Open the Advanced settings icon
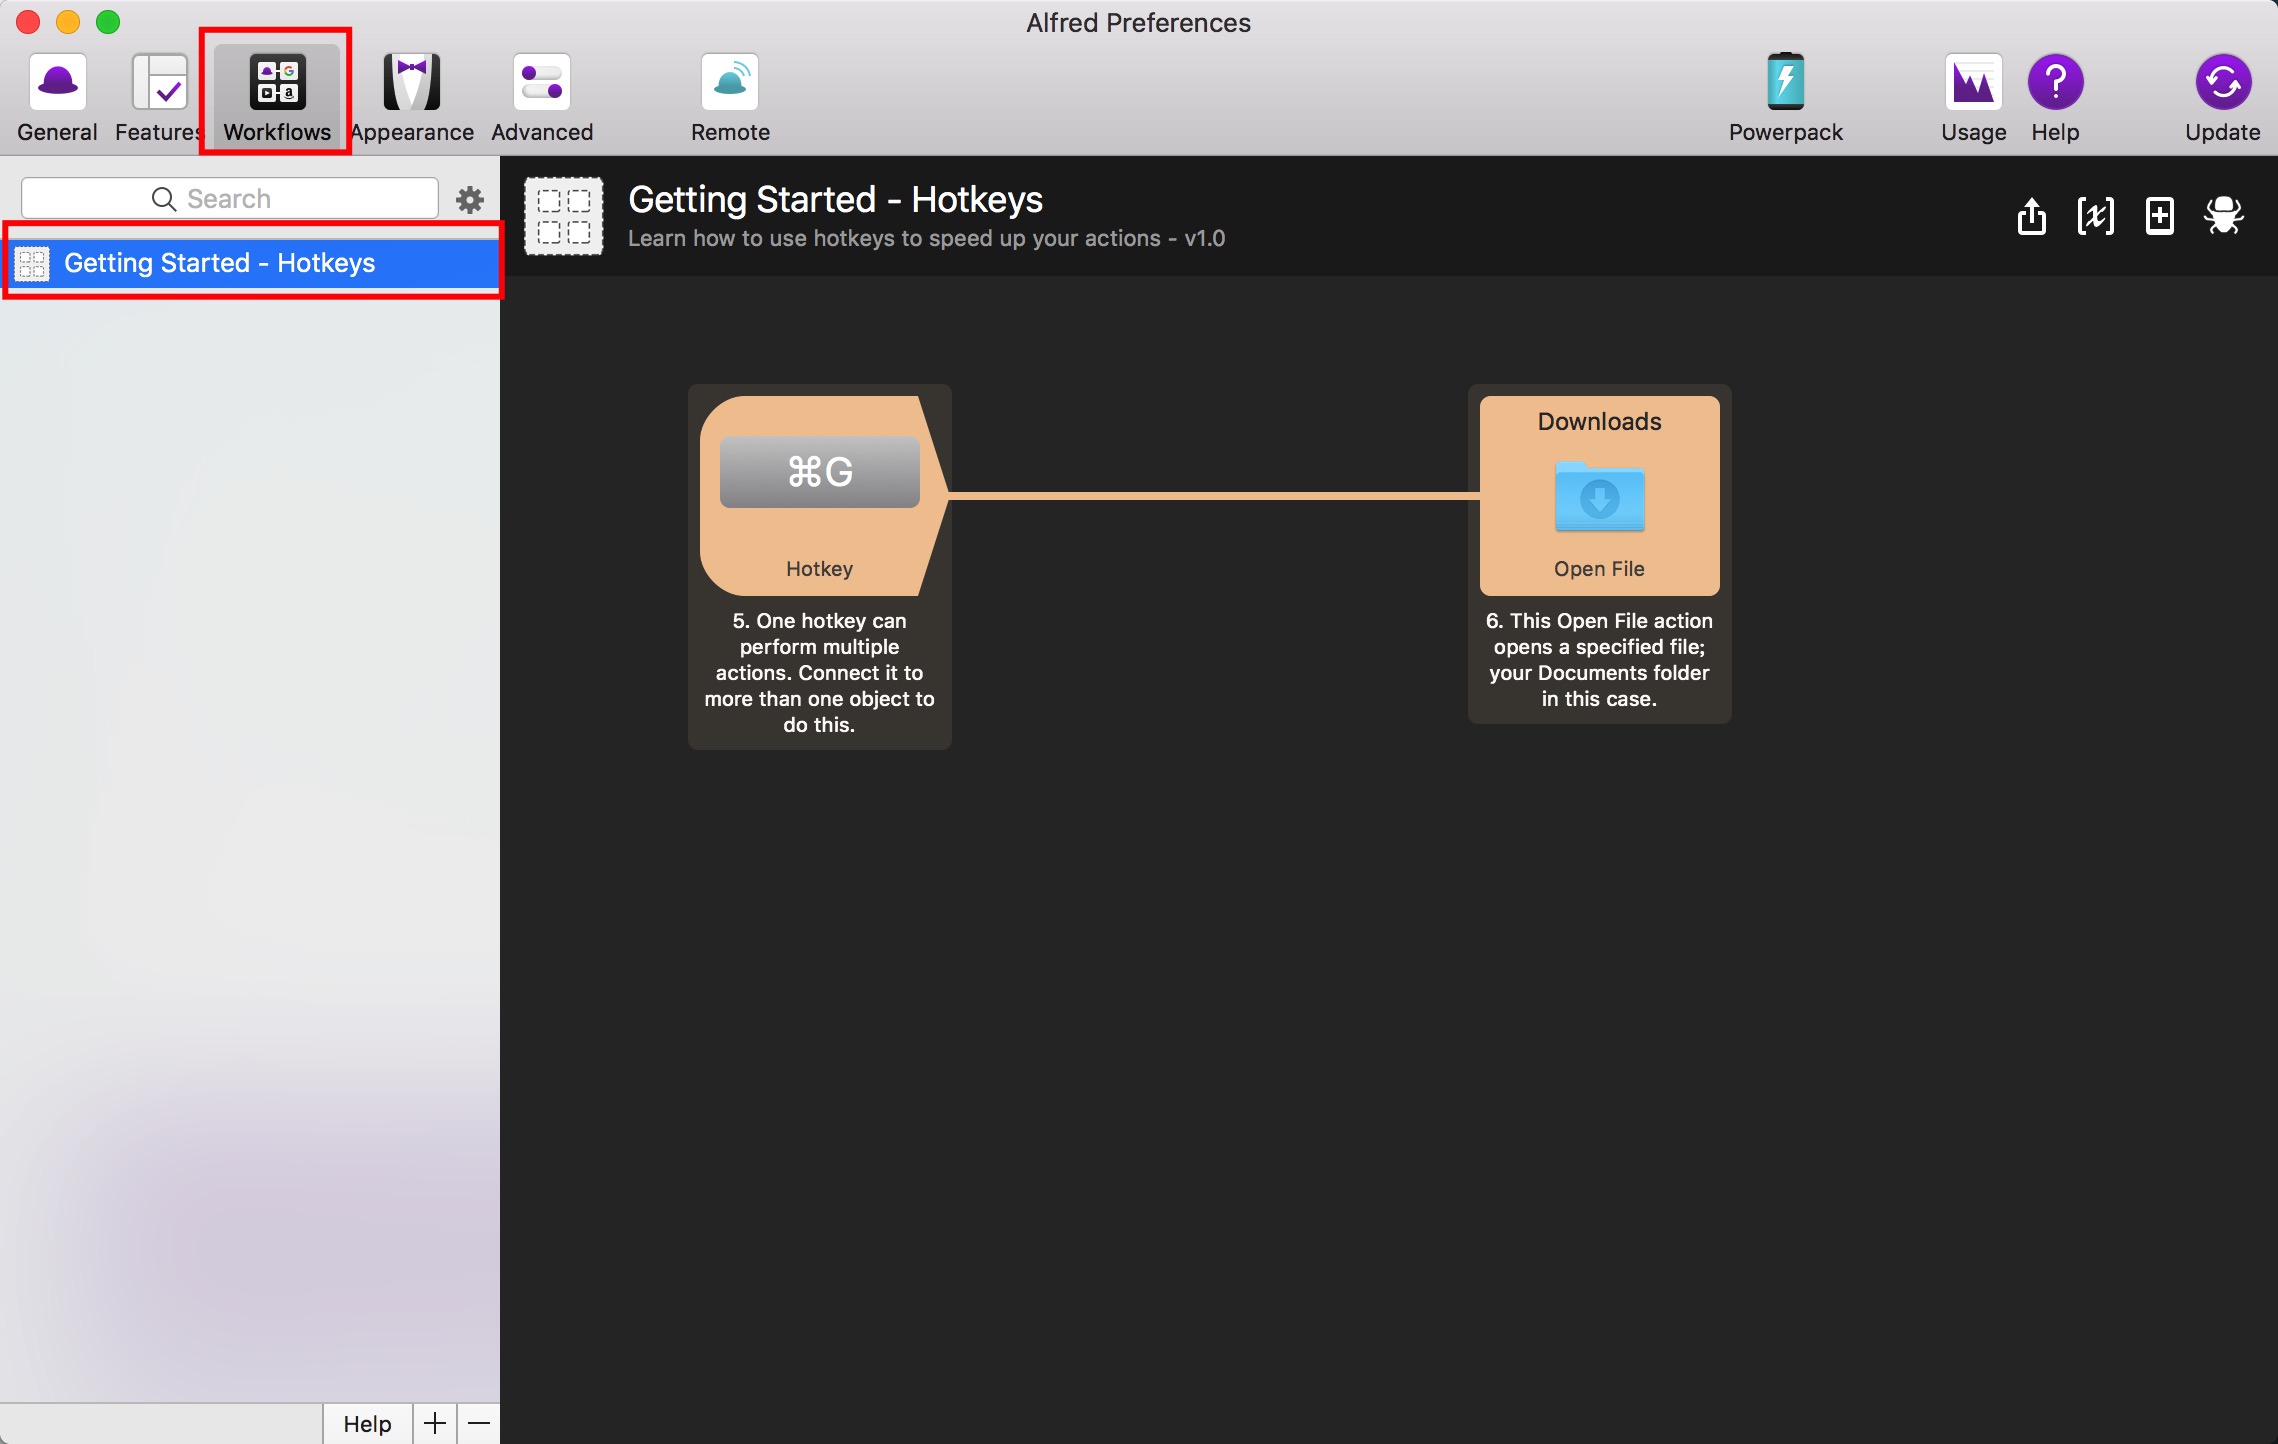This screenshot has width=2278, height=1444. pos(542,97)
